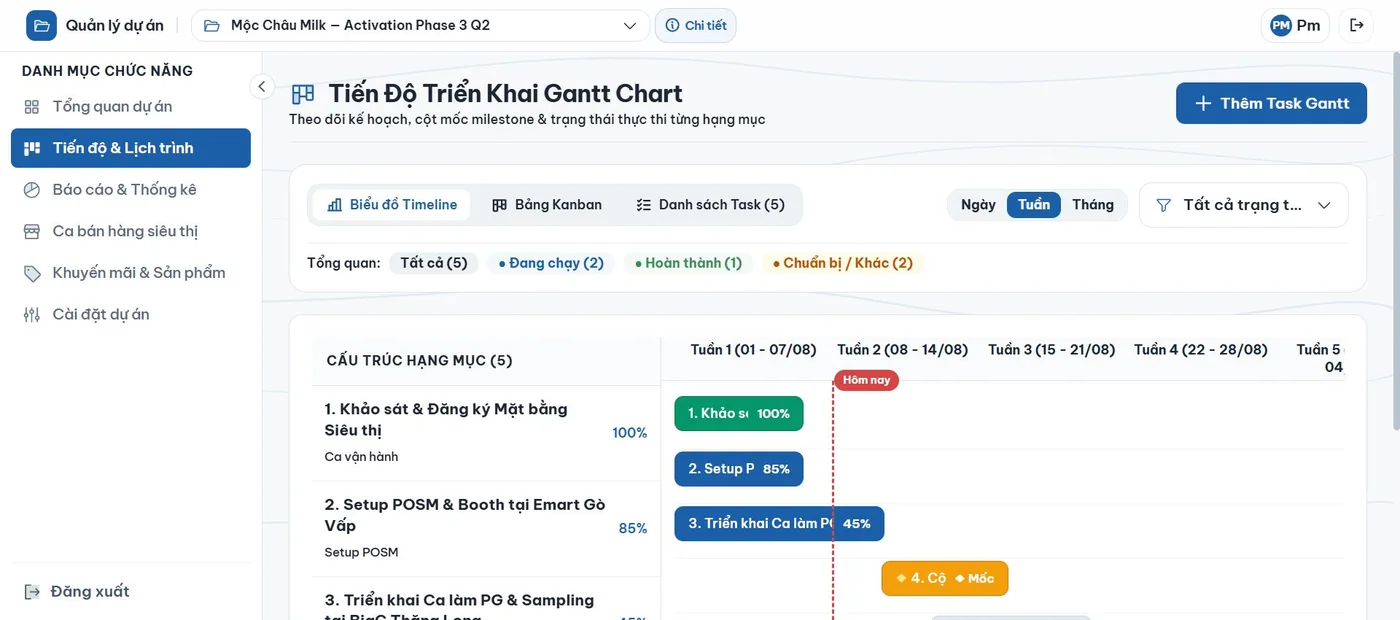The width and height of the screenshot is (1400, 620).
Task: Click the Ca vận hành label
Action: tap(362, 457)
